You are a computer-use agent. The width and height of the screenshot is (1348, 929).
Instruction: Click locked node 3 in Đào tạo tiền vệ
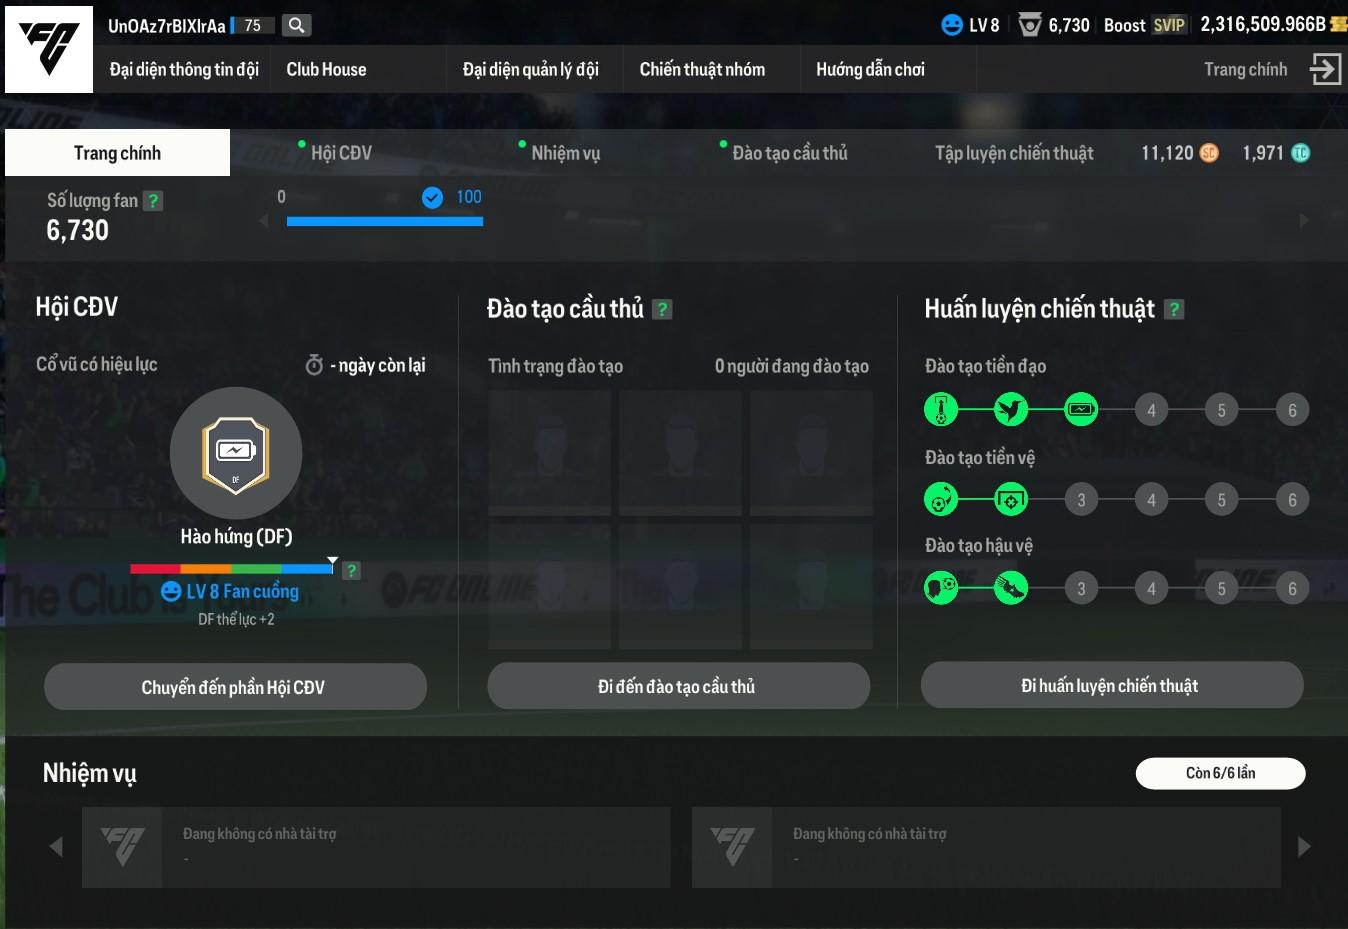tap(1081, 499)
